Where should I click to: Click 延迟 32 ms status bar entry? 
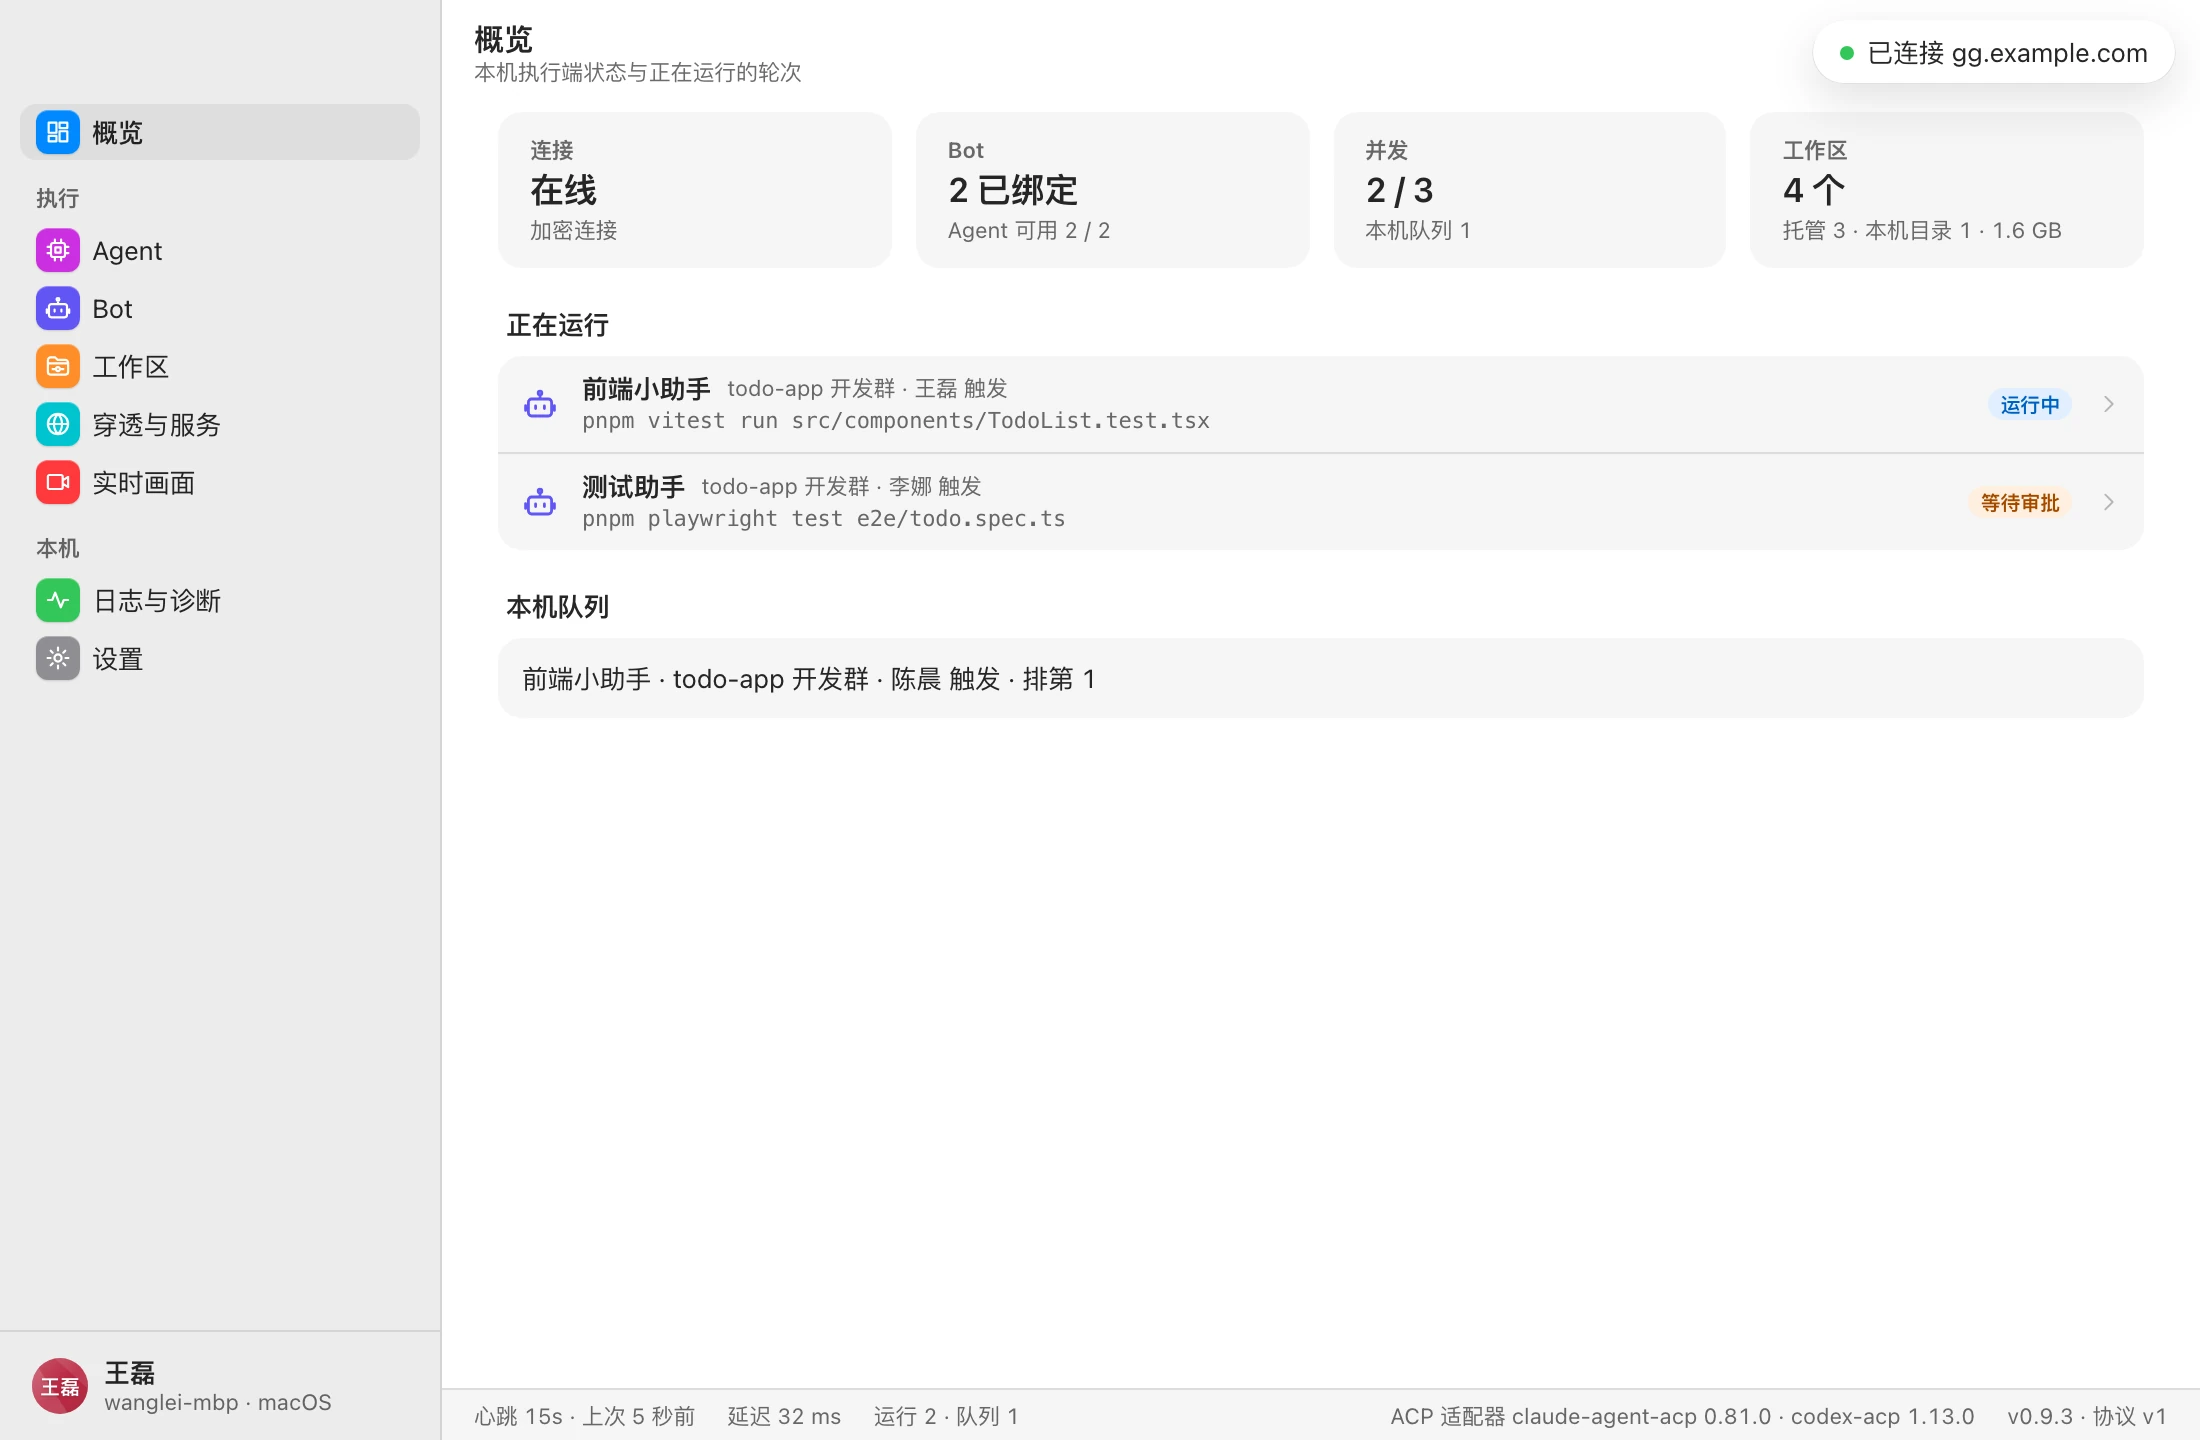click(784, 1416)
